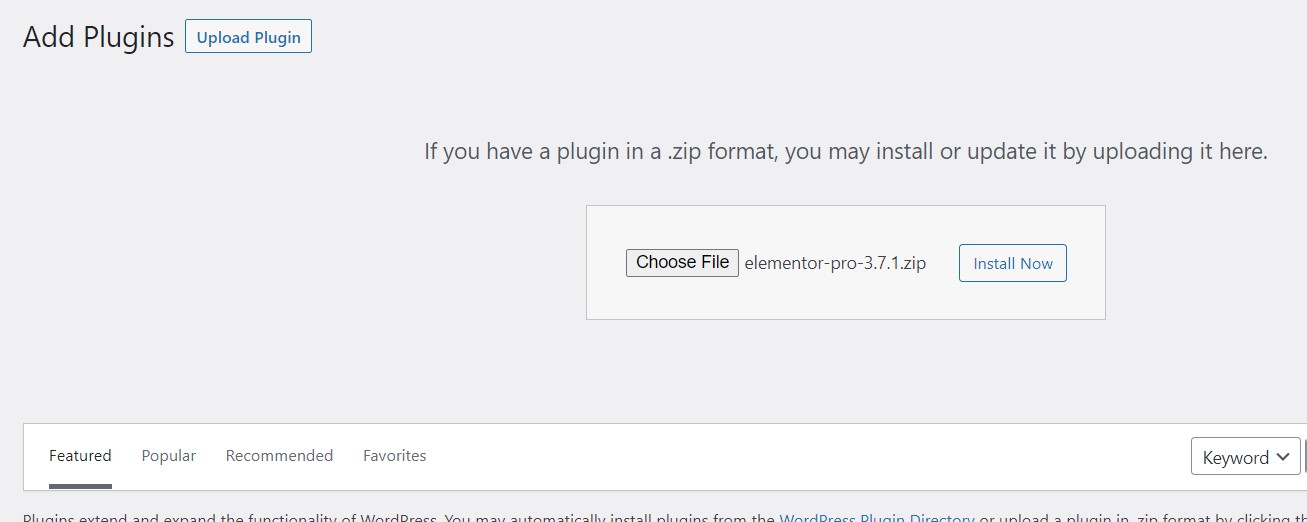This screenshot has height=522, width=1307.
Task: Click the Add Plugins page heading
Action: (x=98, y=37)
